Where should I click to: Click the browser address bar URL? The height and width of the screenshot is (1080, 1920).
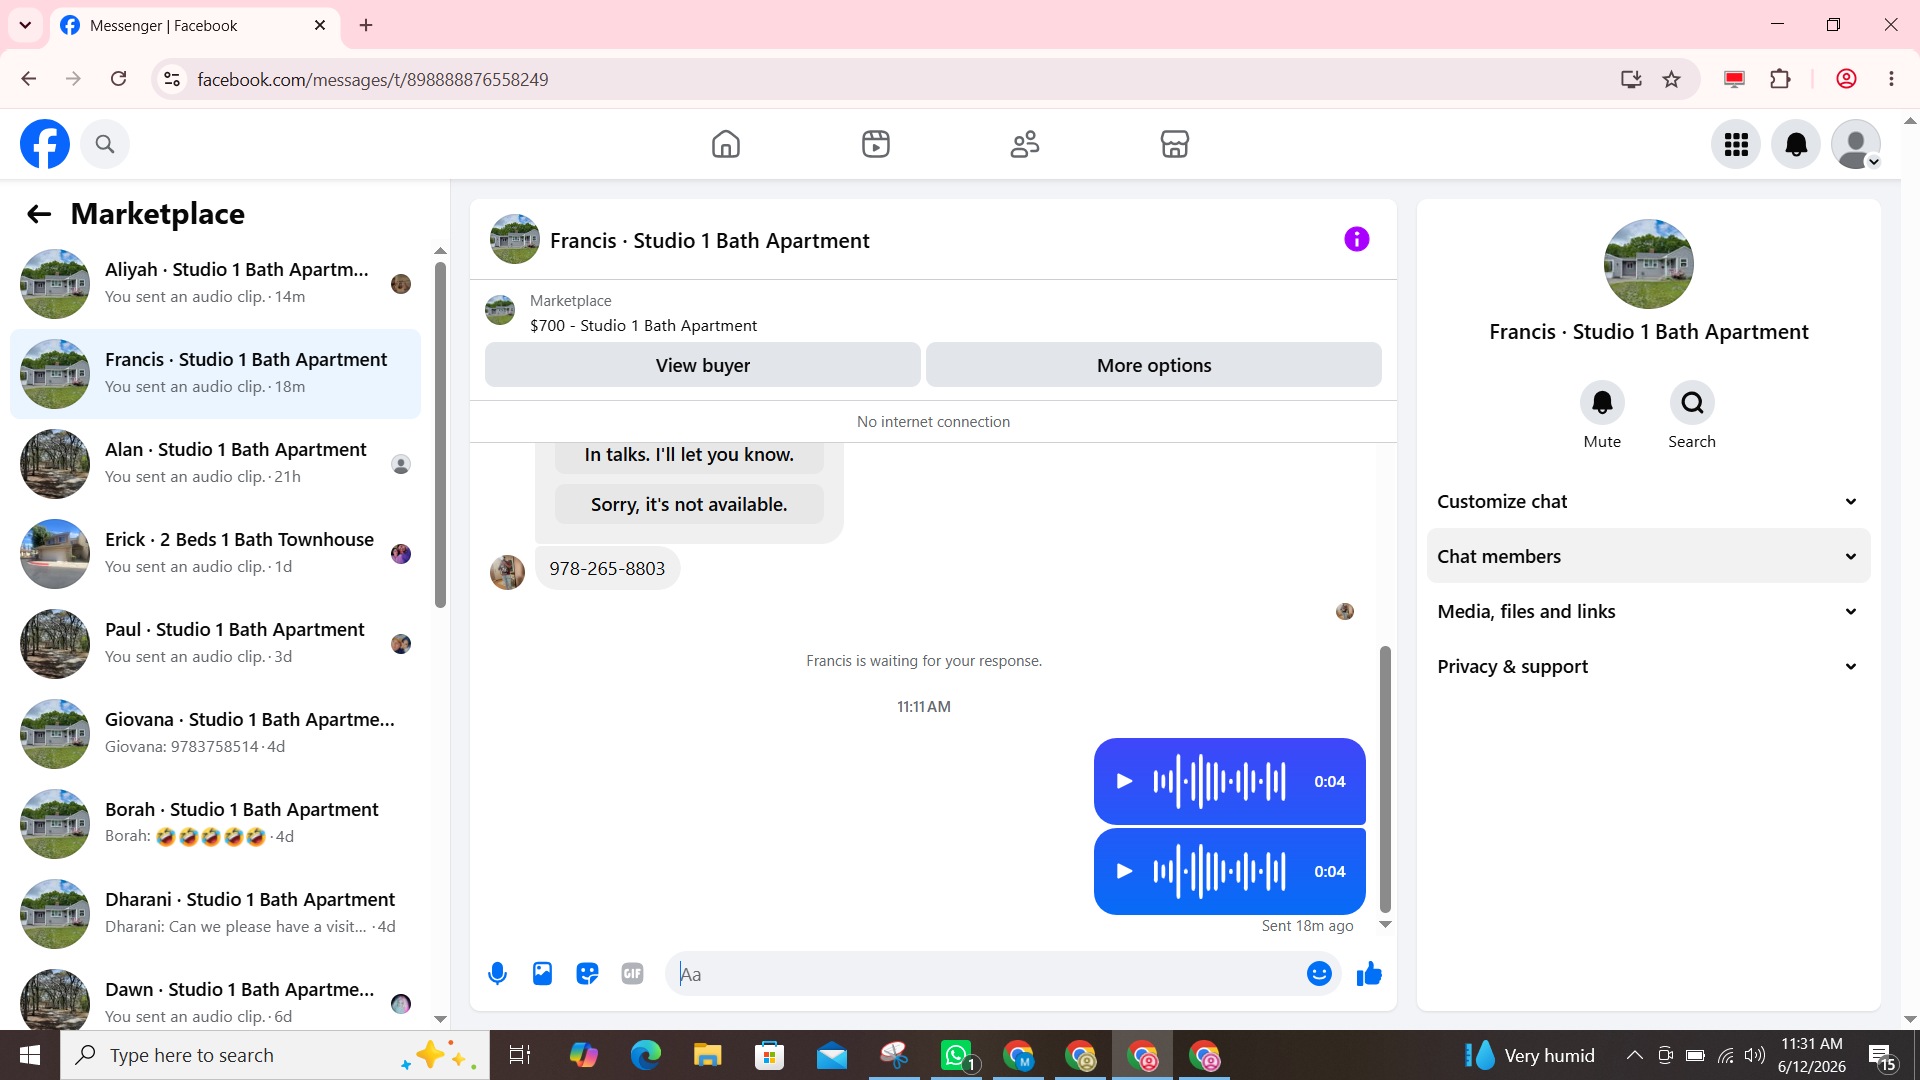coord(373,79)
